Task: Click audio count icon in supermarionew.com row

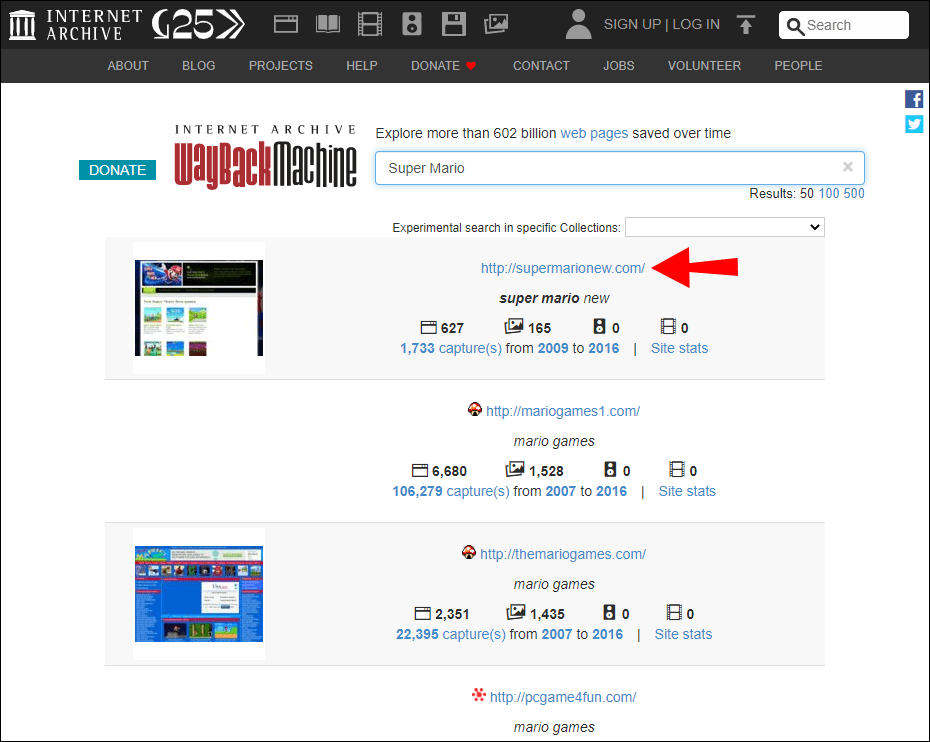Action: coord(600,327)
